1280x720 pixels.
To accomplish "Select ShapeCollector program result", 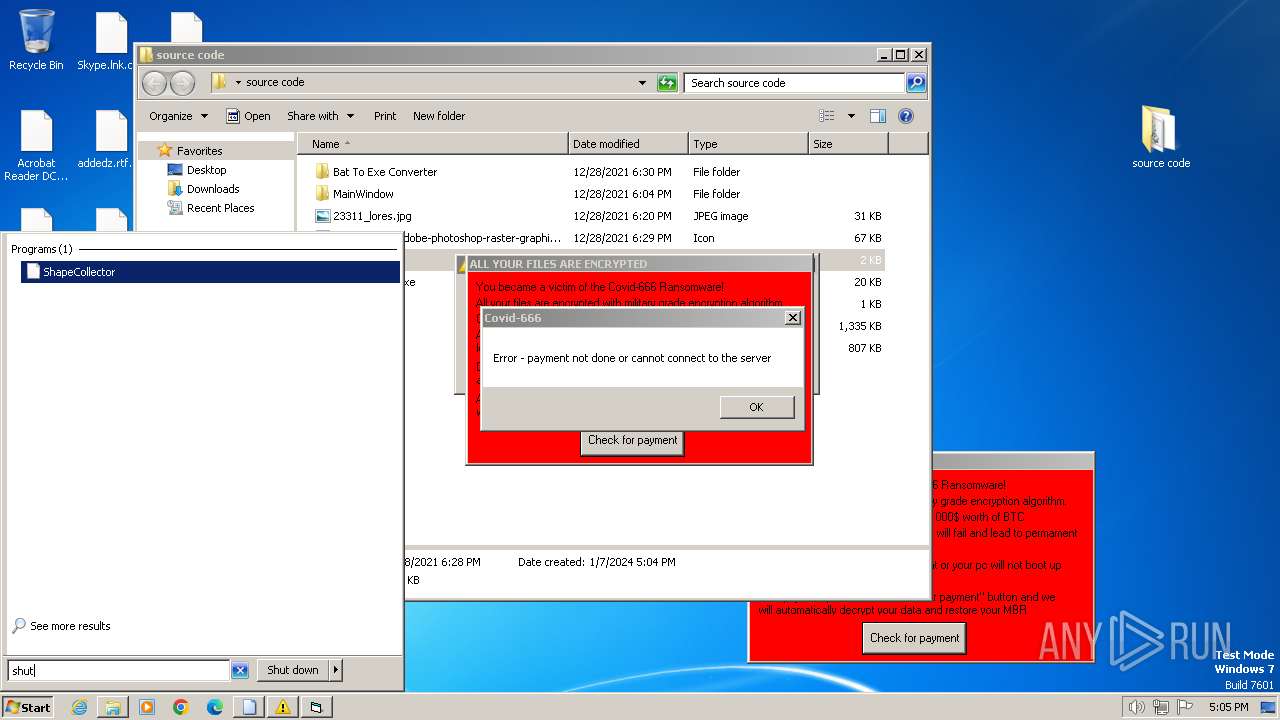I will click(x=210, y=272).
